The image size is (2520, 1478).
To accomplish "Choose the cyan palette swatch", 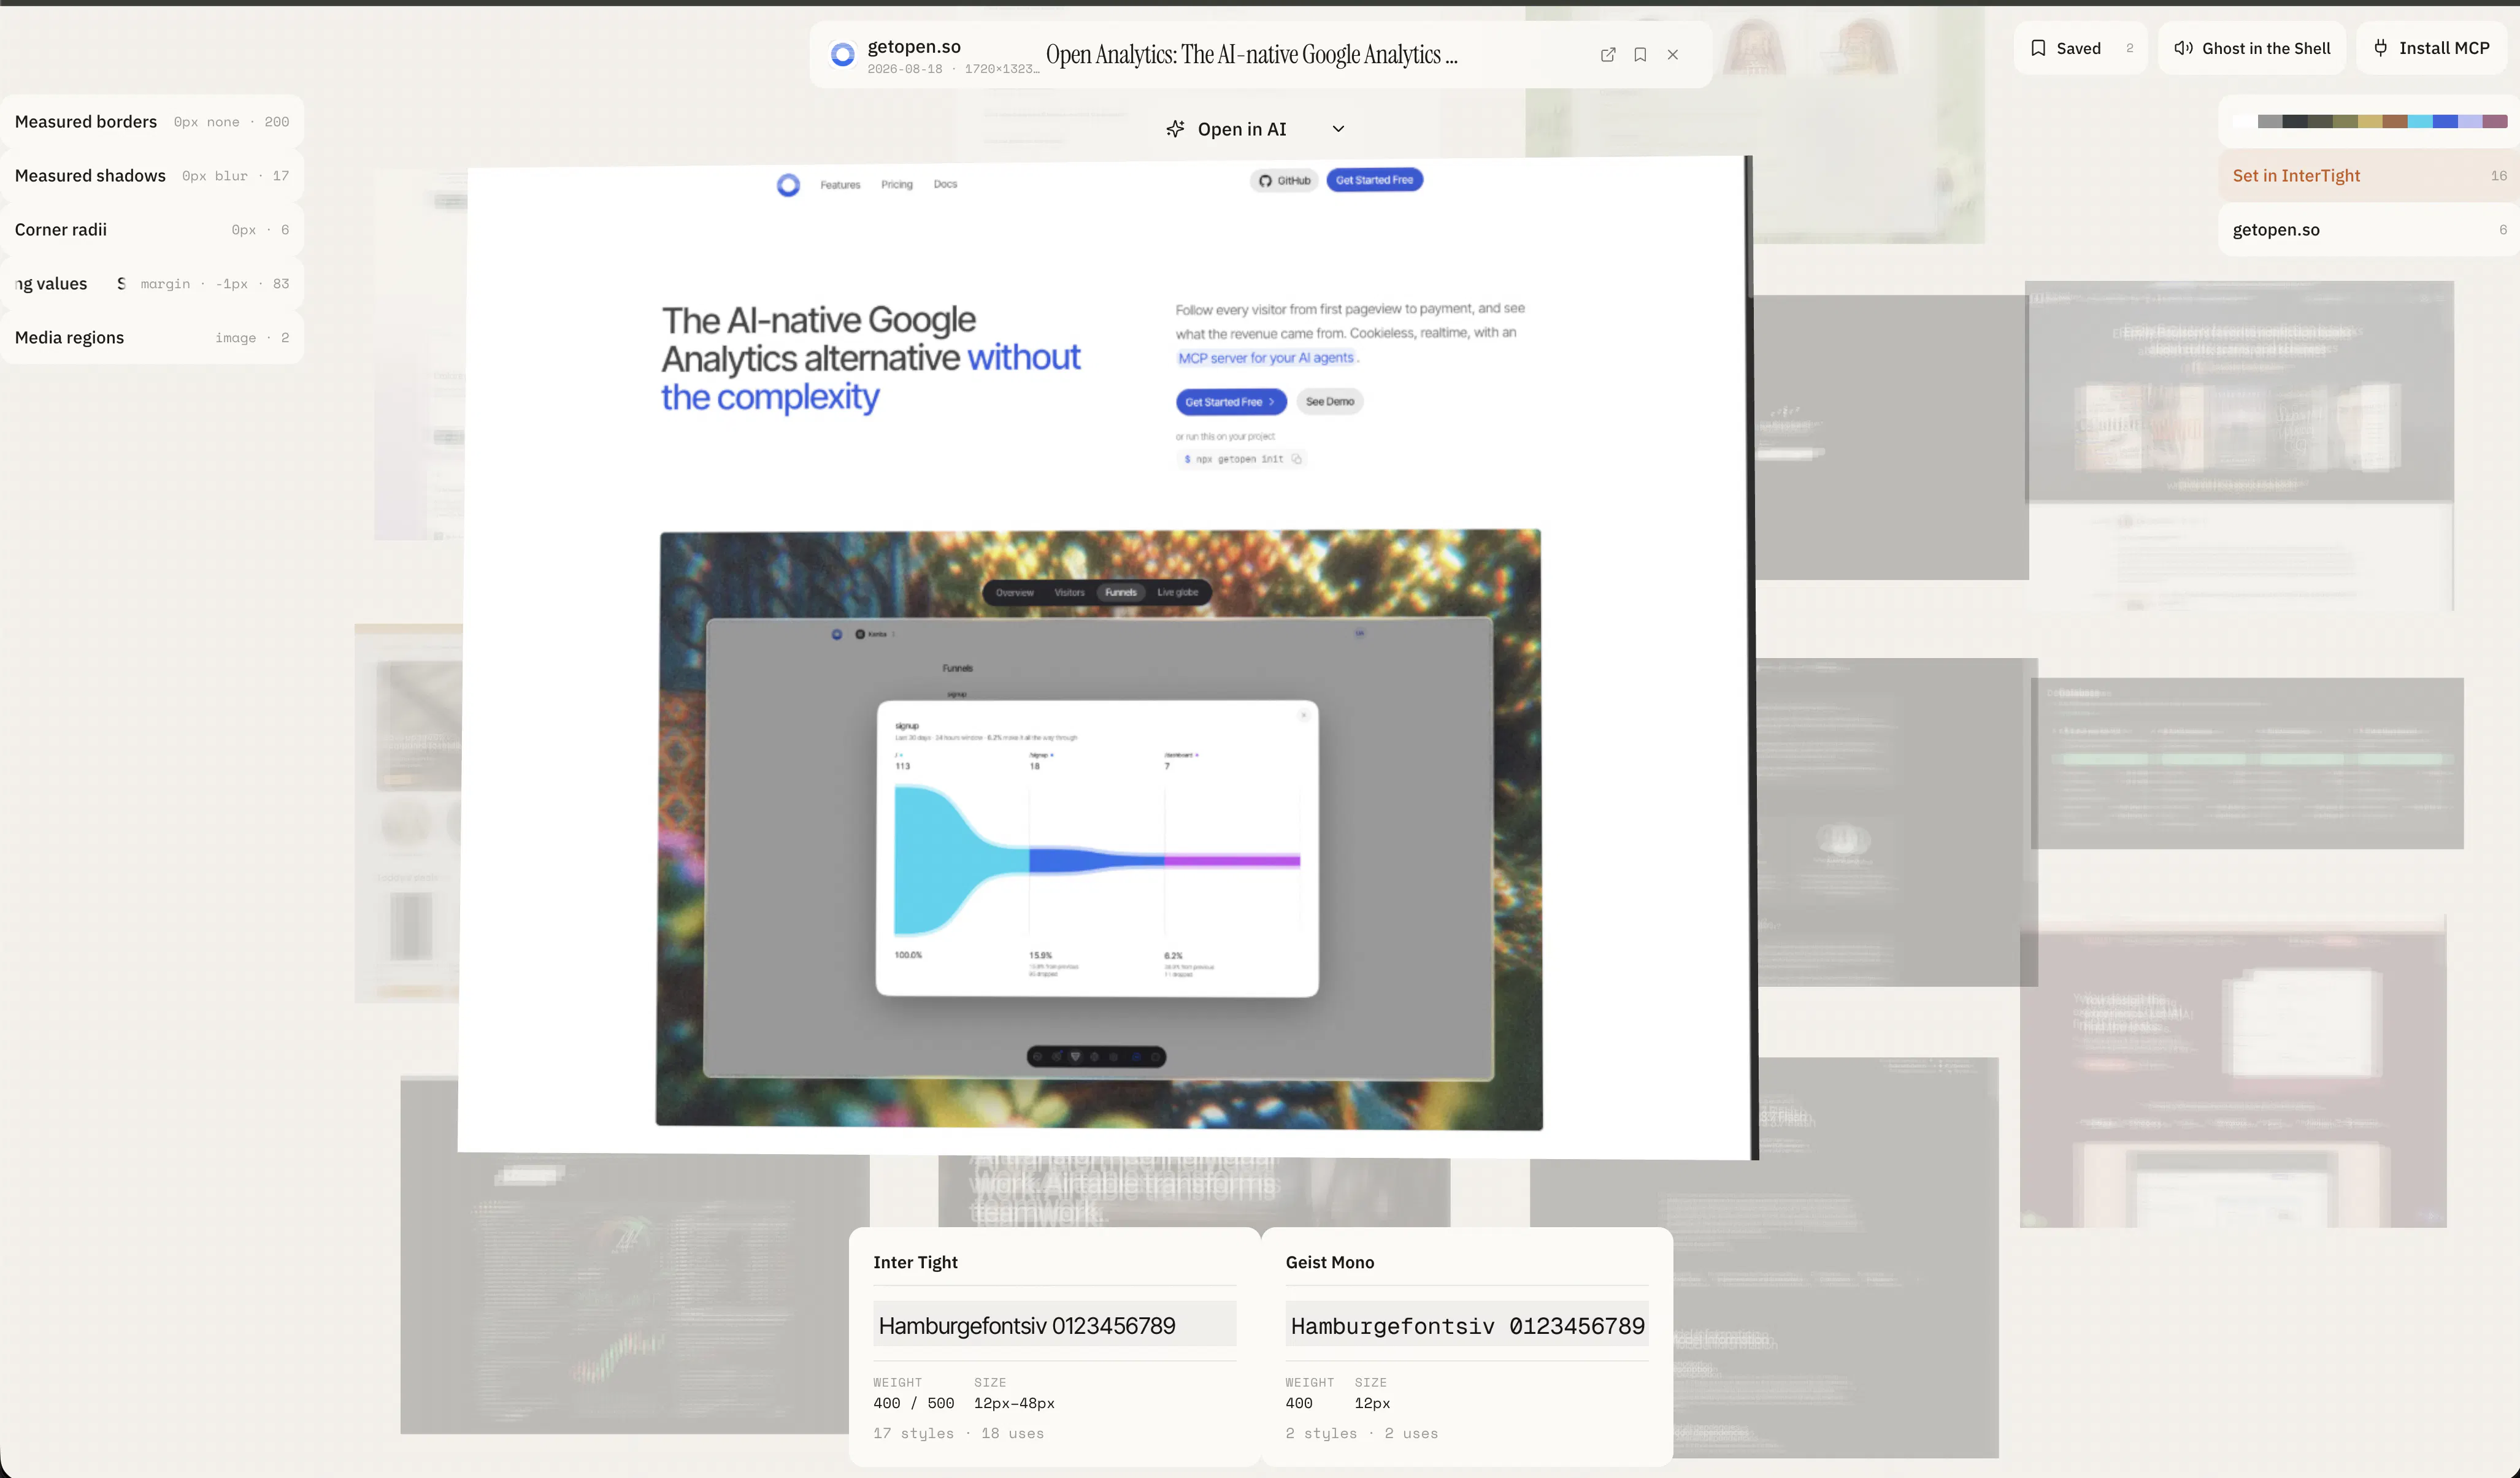I will 2420,122.
